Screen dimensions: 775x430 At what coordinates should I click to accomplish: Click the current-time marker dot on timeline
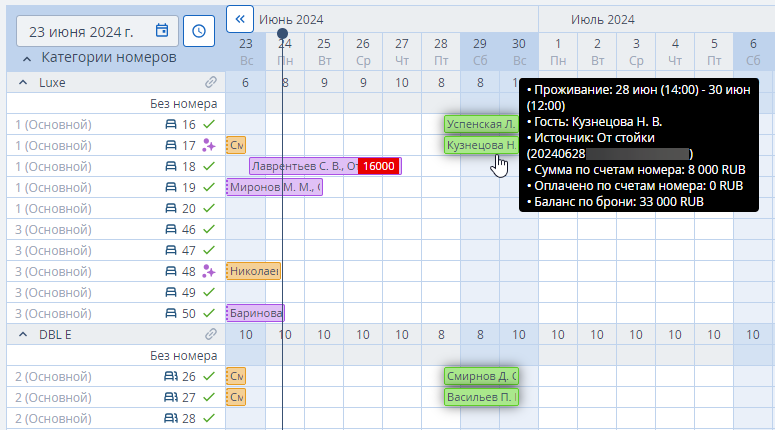coord(282,34)
